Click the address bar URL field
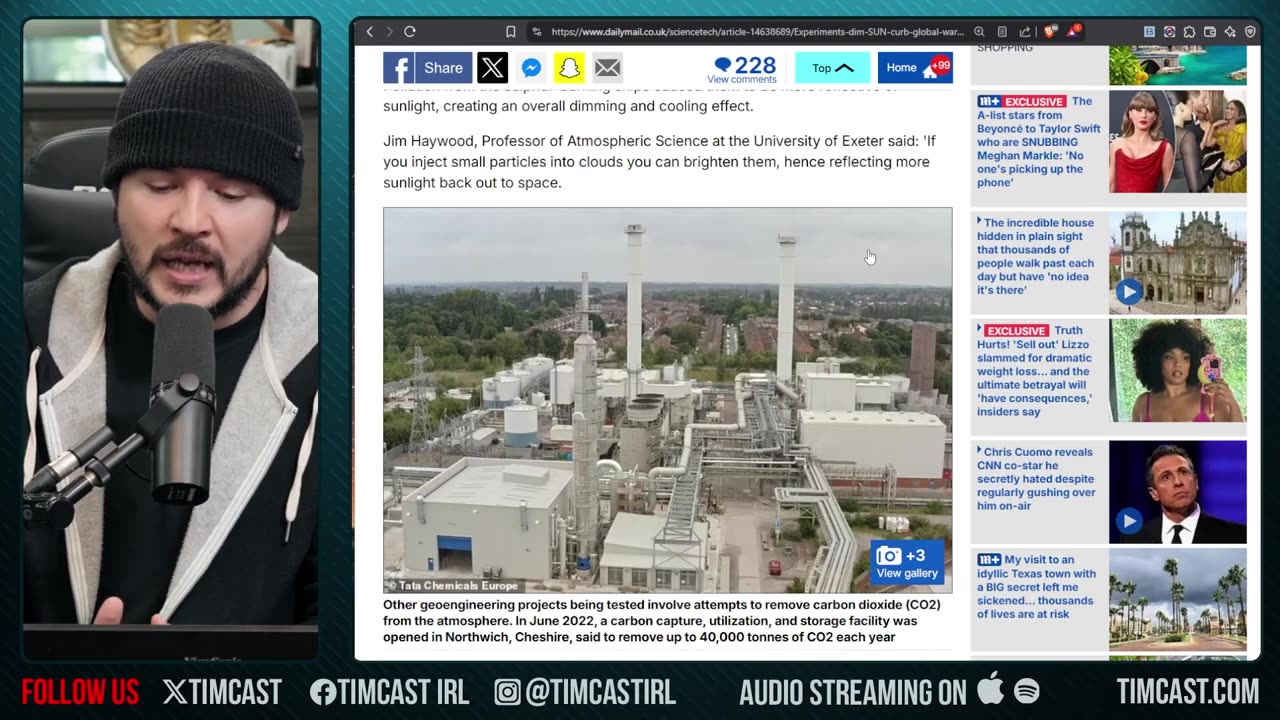This screenshot has width=1280, height=720. pos(756,32)
